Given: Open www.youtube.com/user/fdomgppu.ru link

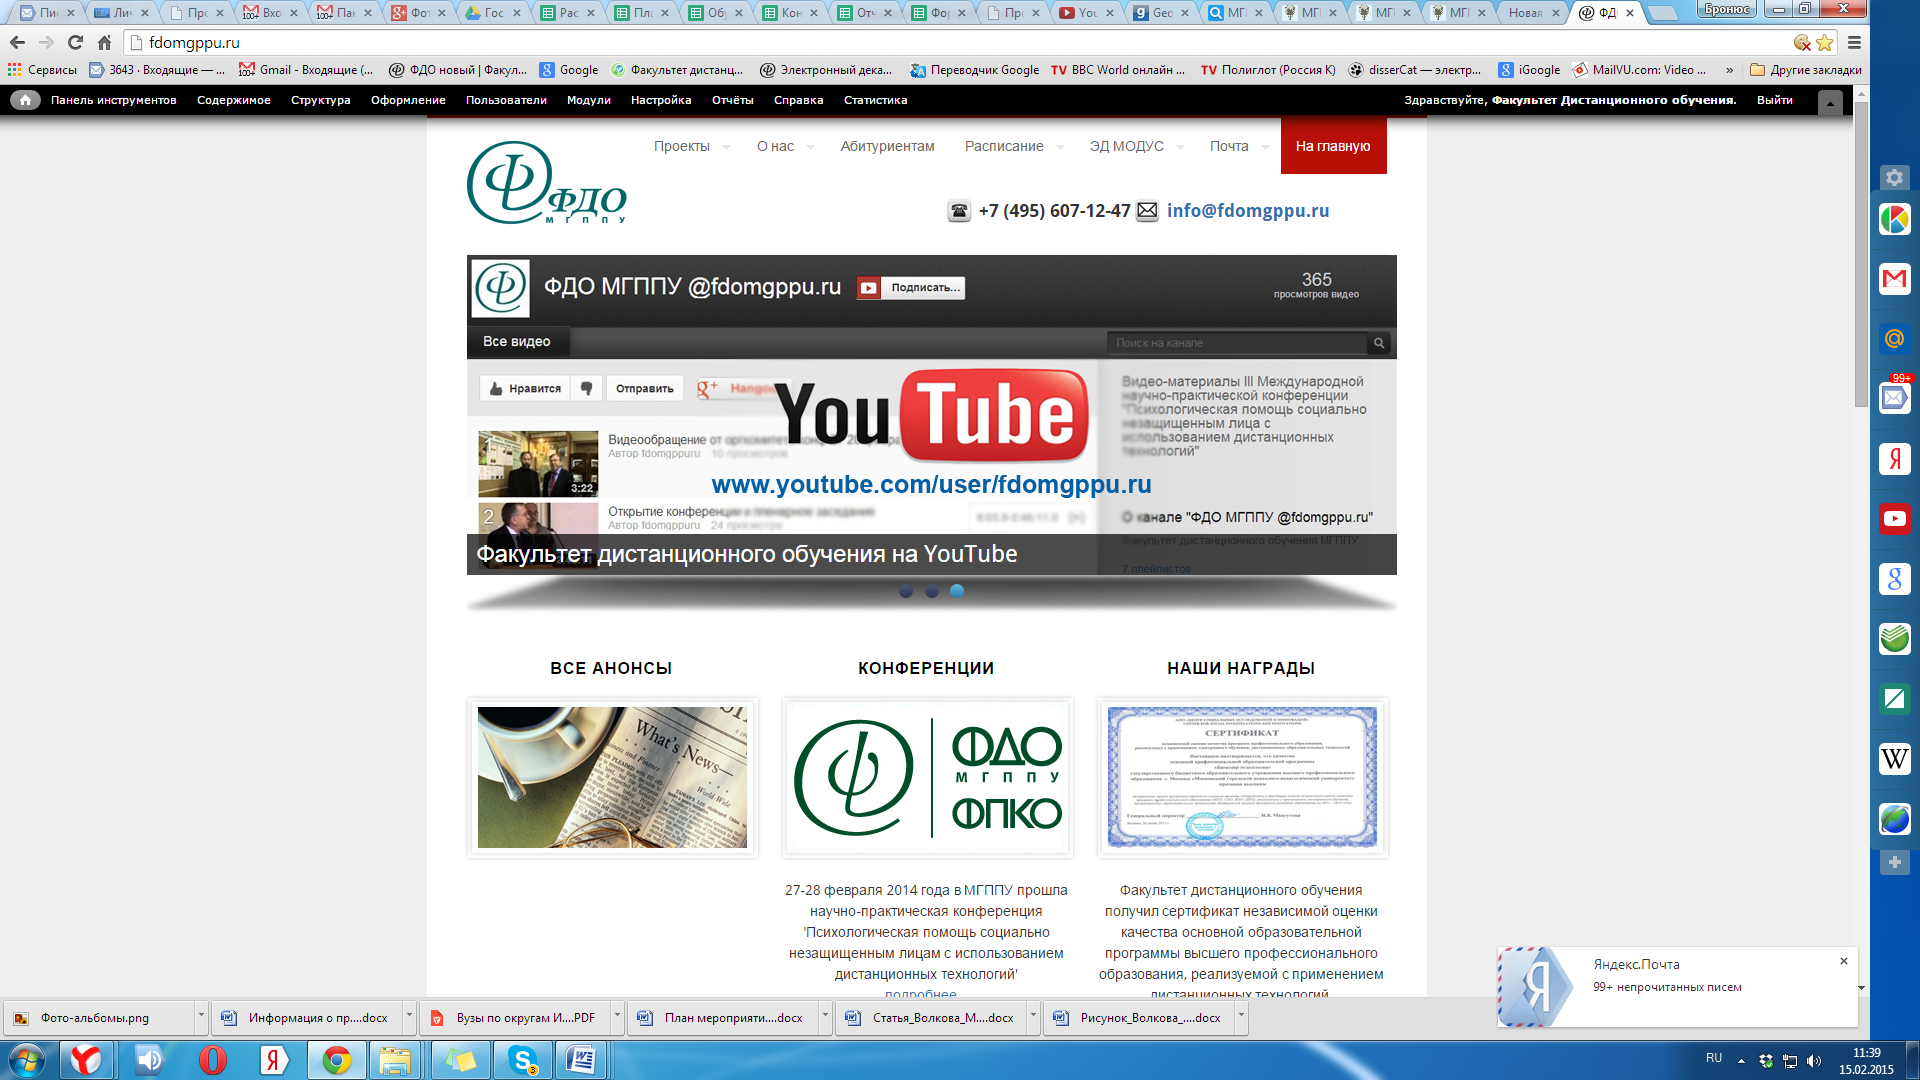Looking at the screenshot, I should pyautogui.click(x=931, y=484).
